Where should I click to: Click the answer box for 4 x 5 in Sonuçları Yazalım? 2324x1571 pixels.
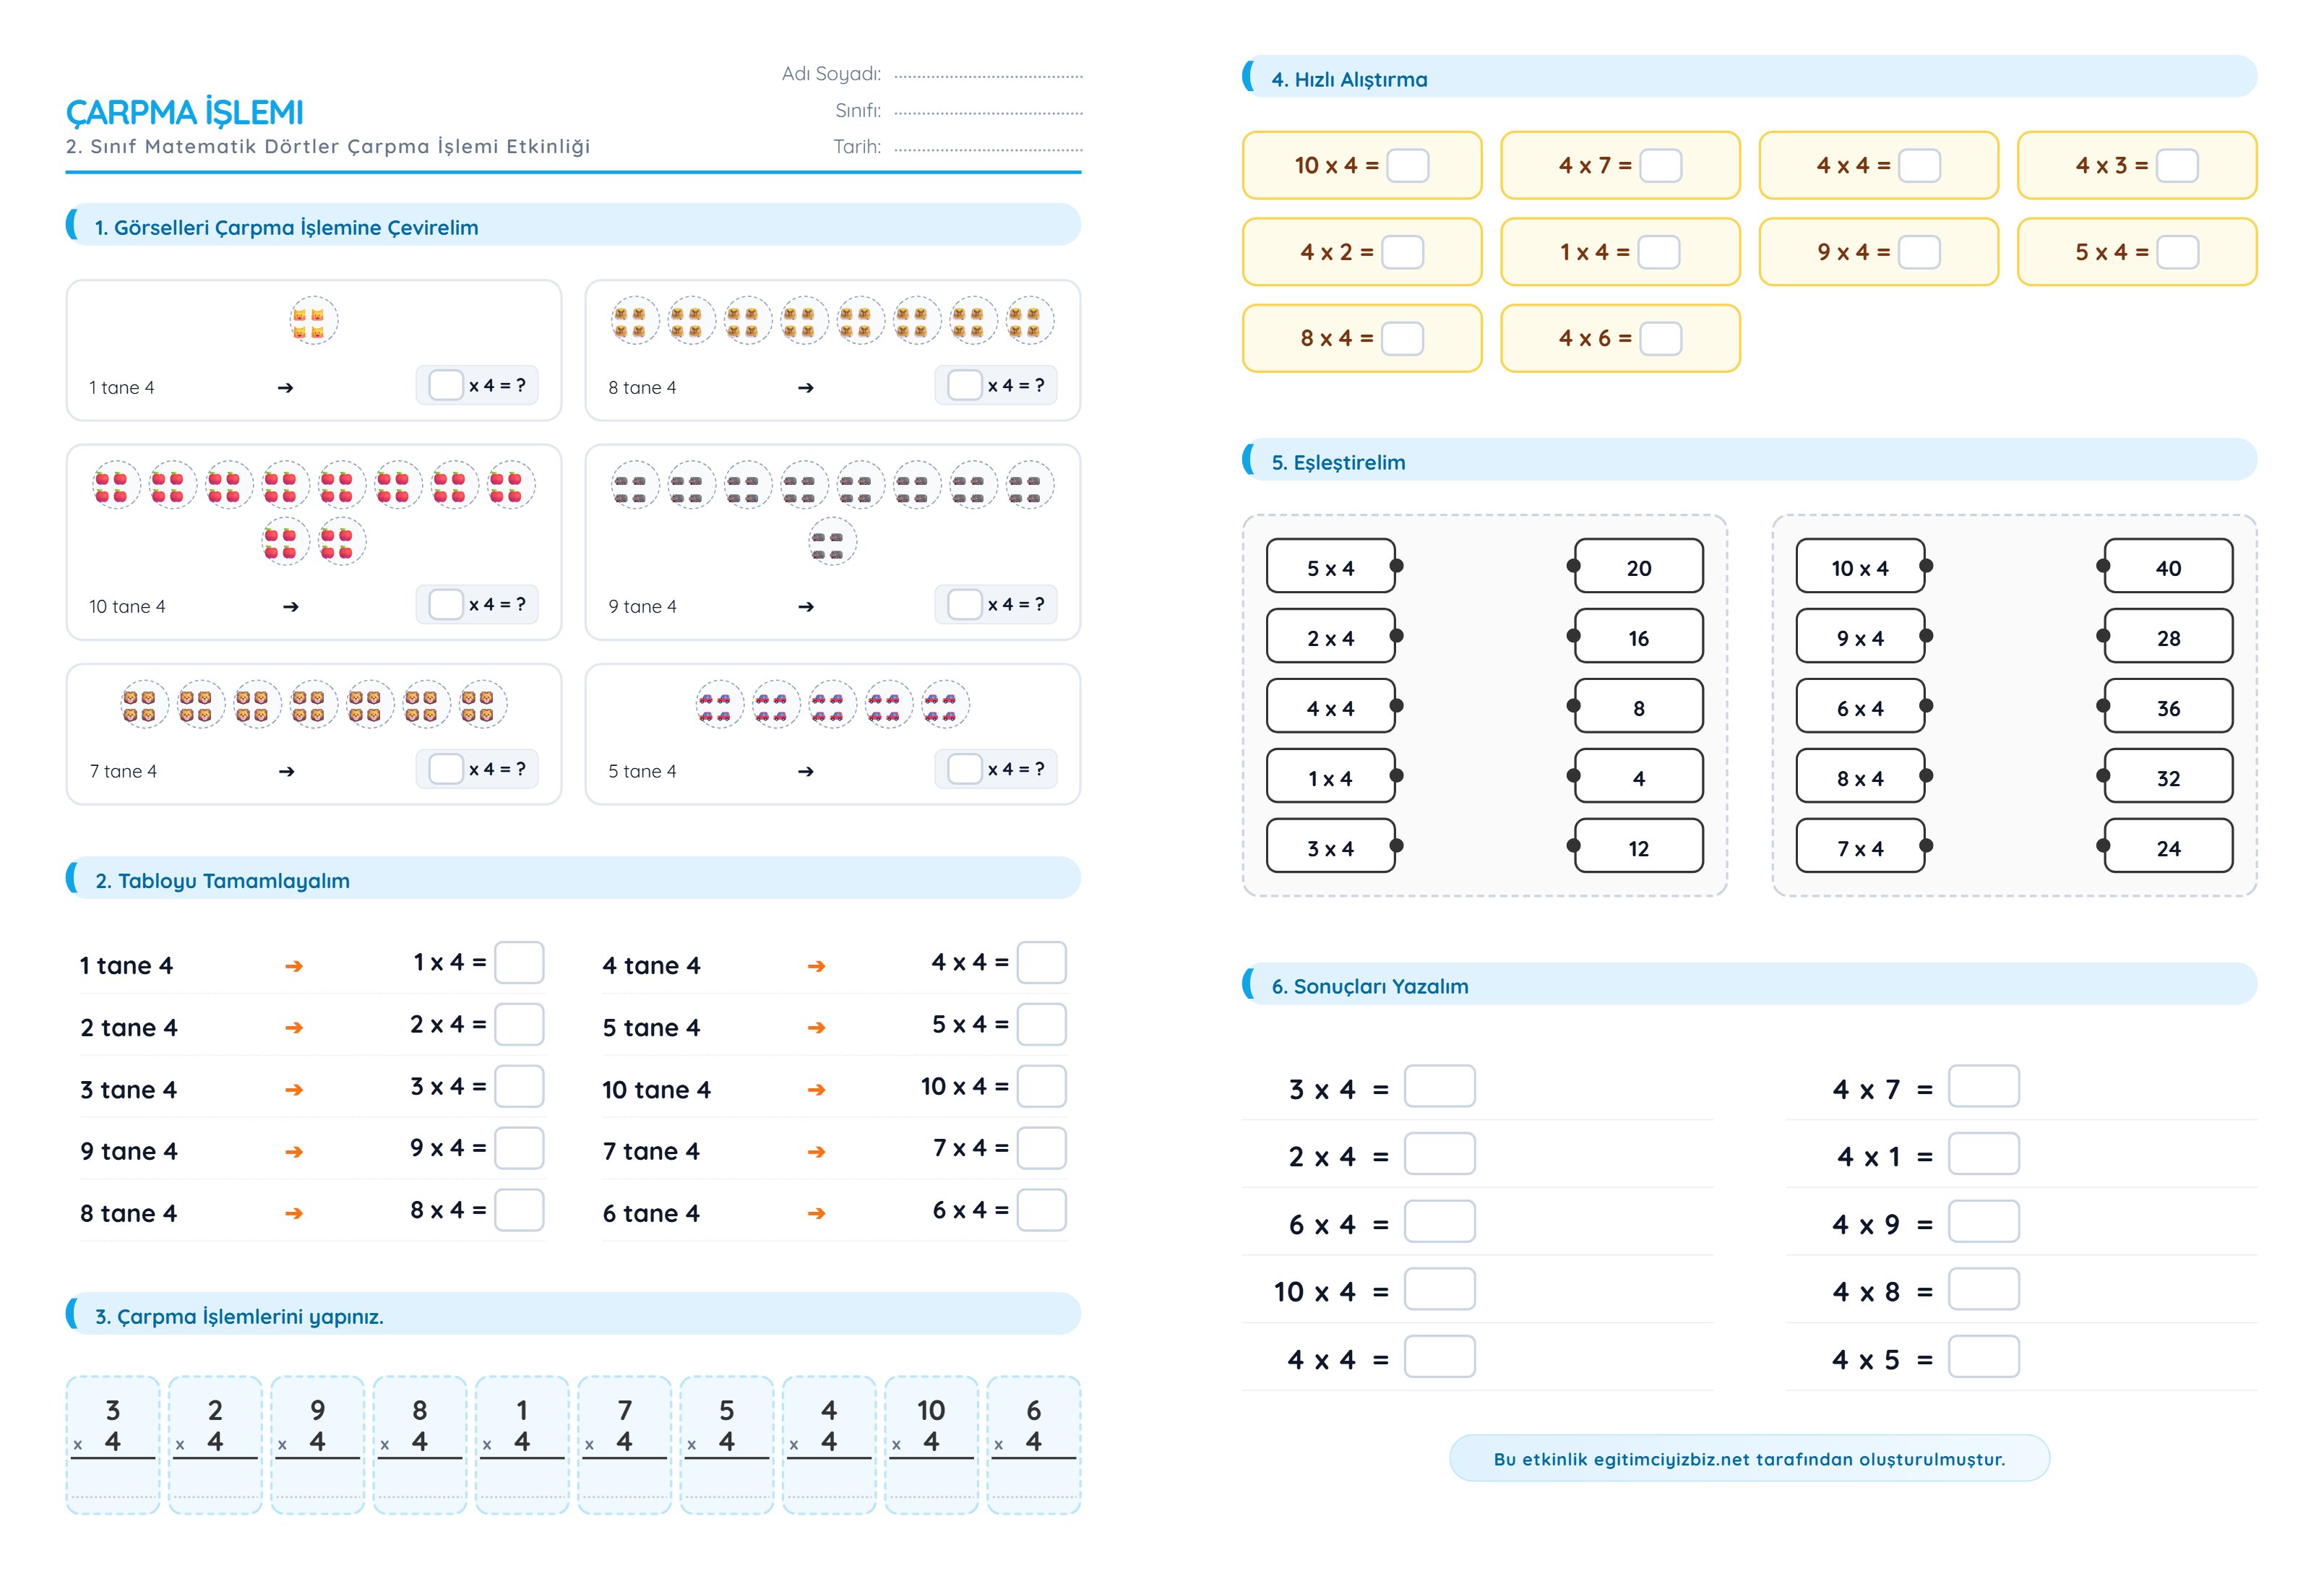coord(1983,1357)
